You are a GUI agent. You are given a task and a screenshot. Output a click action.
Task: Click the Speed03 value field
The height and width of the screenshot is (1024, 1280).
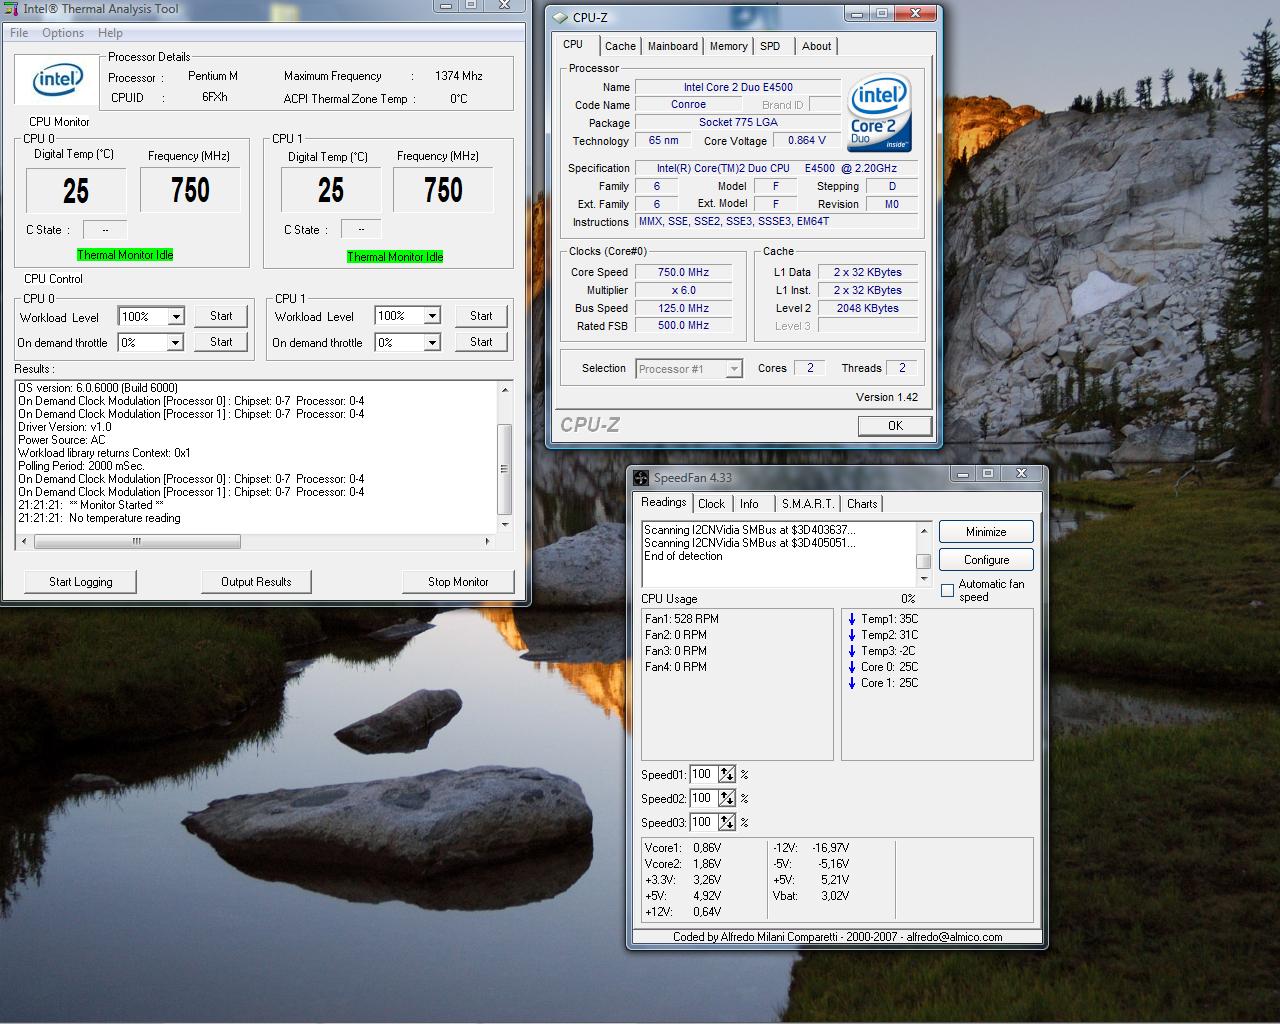pyautogui.click(x=703, y=823)
